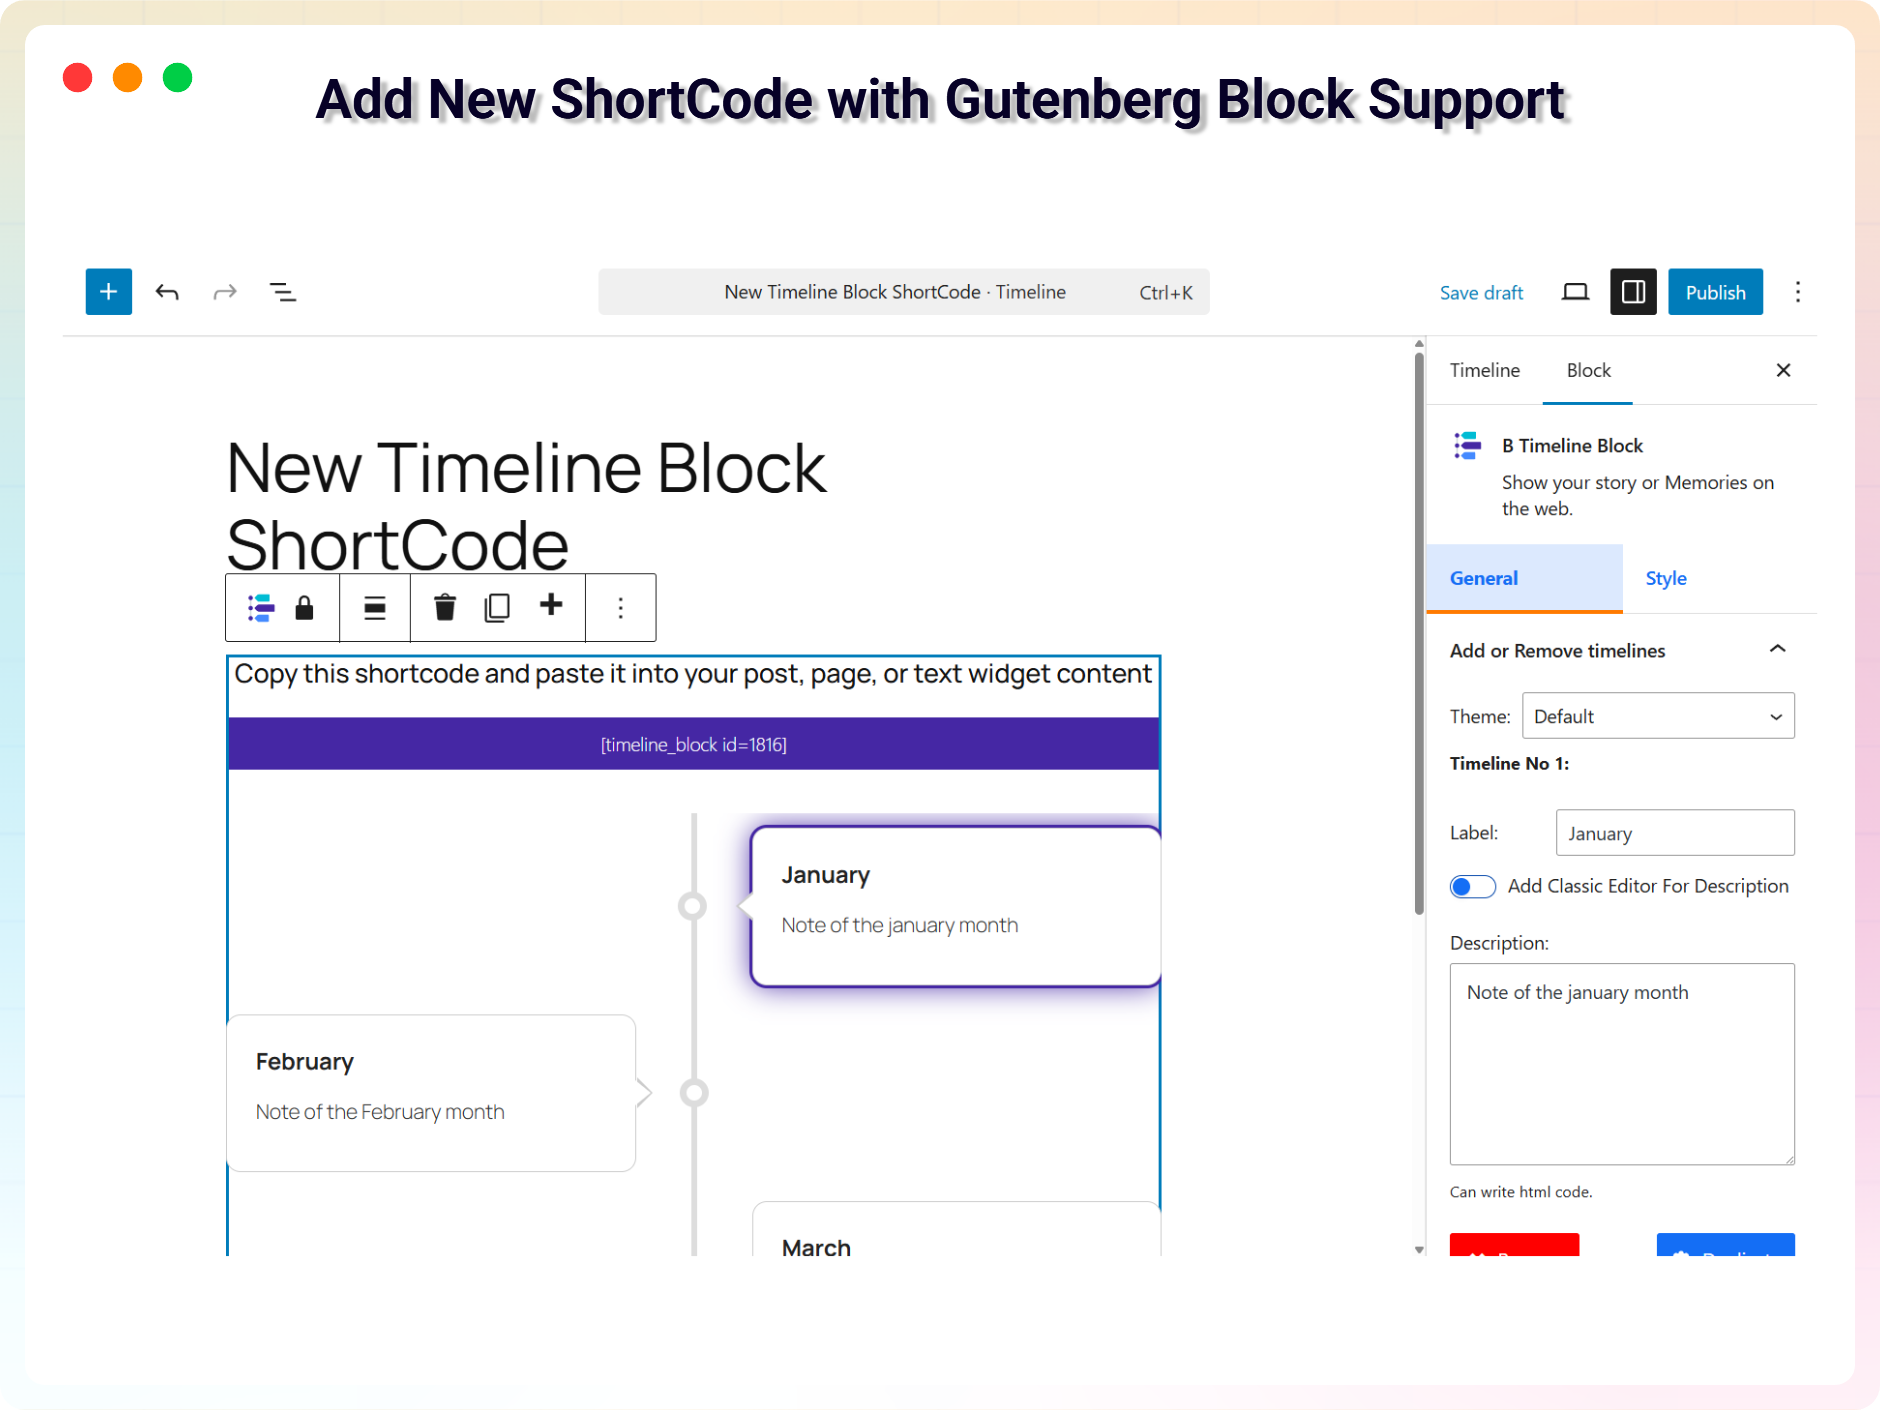This screenshot has height=1410, width=1880.
Task: Toggle the Settings sidebar panel icon
Action: 1633,292
